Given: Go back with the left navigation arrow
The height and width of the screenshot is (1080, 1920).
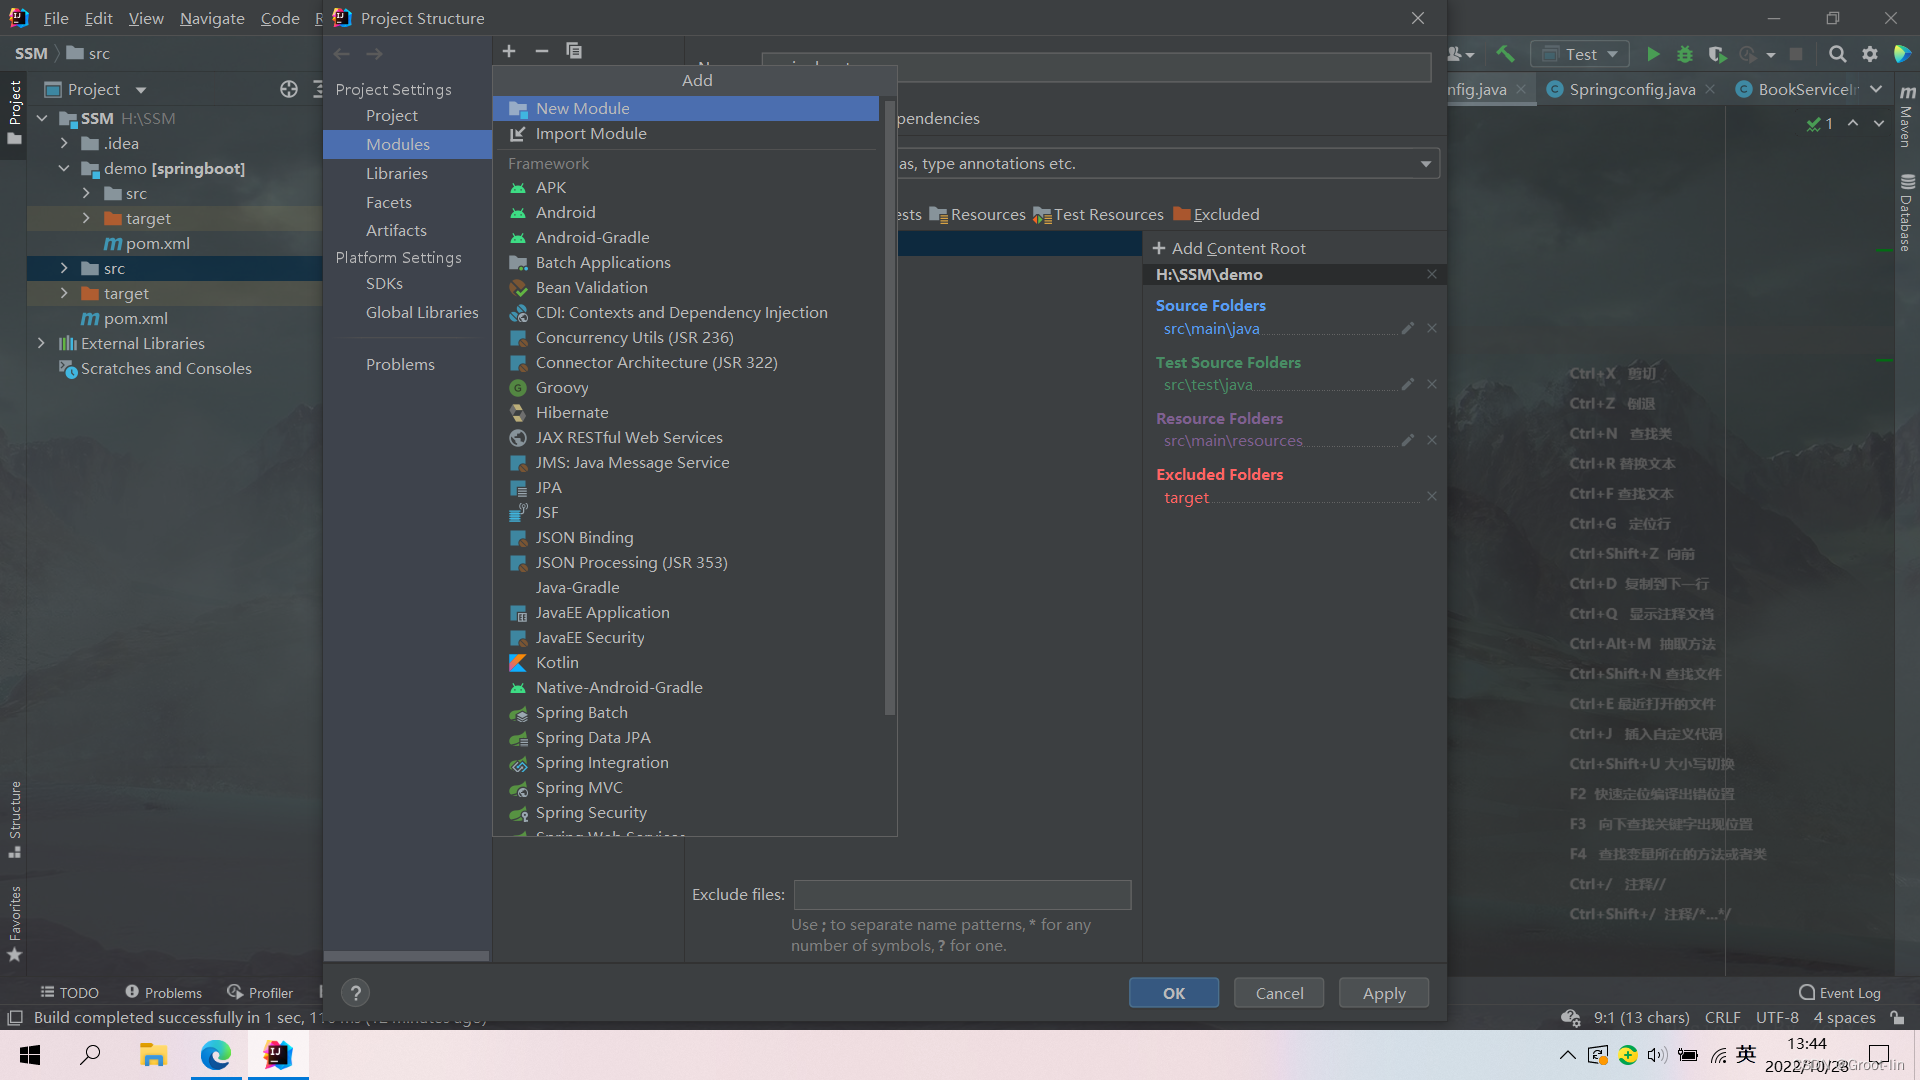Looking at the screenshot, I should tap(342, 54).
